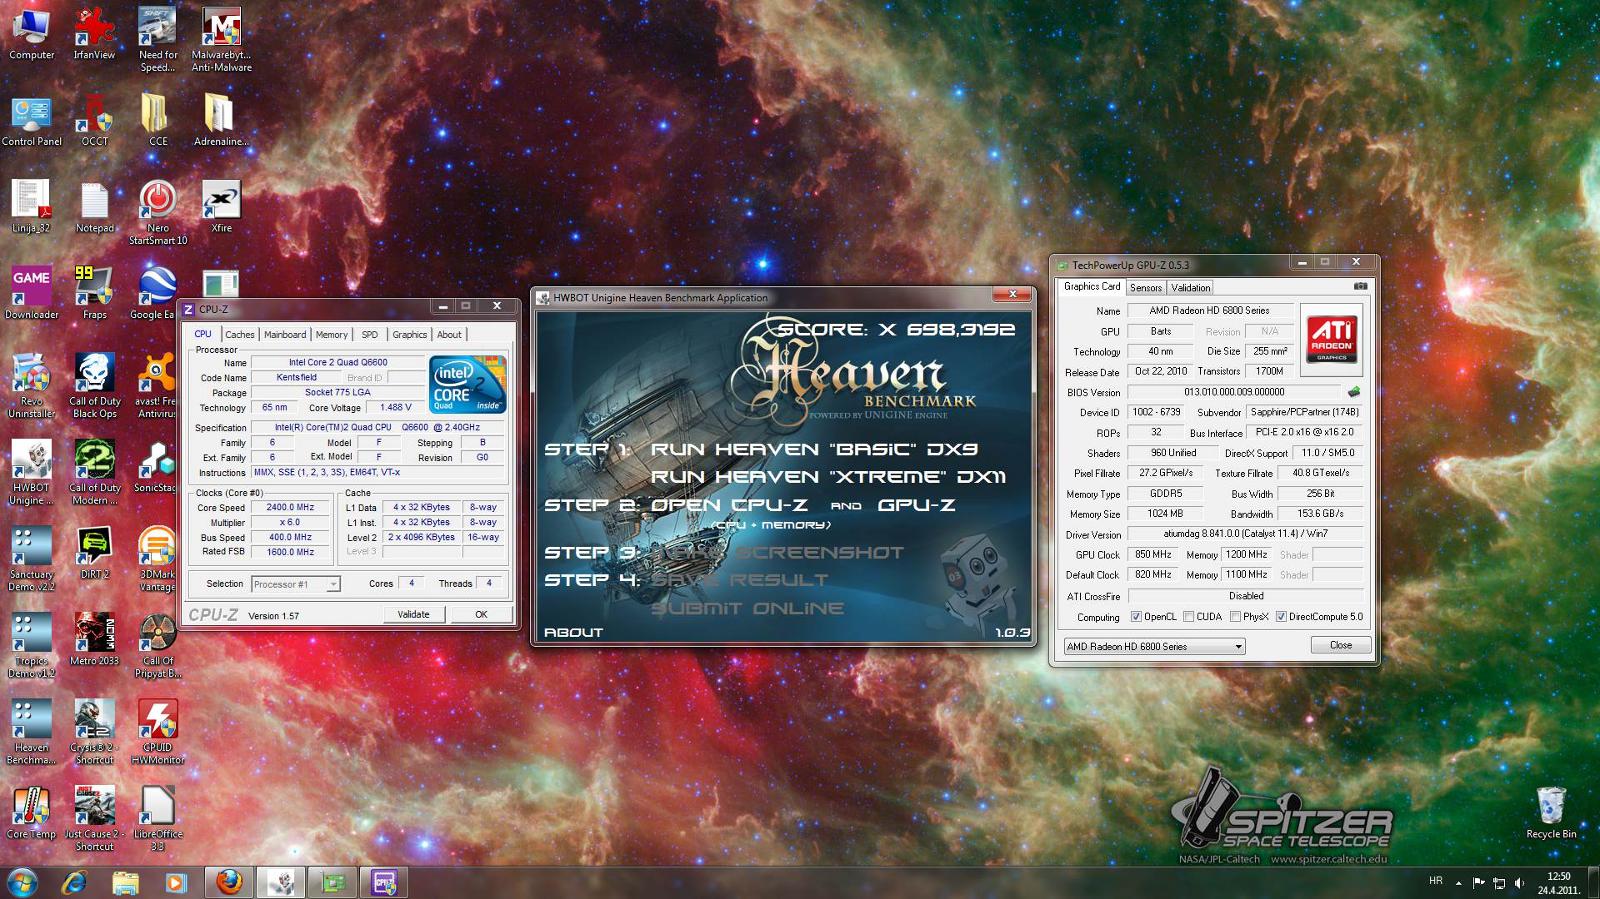The height and width of the screenshot is (899, 1600).
Task: Open the About tab in CPU-Z
Action: pyautogui.click(x=450, y=335)
